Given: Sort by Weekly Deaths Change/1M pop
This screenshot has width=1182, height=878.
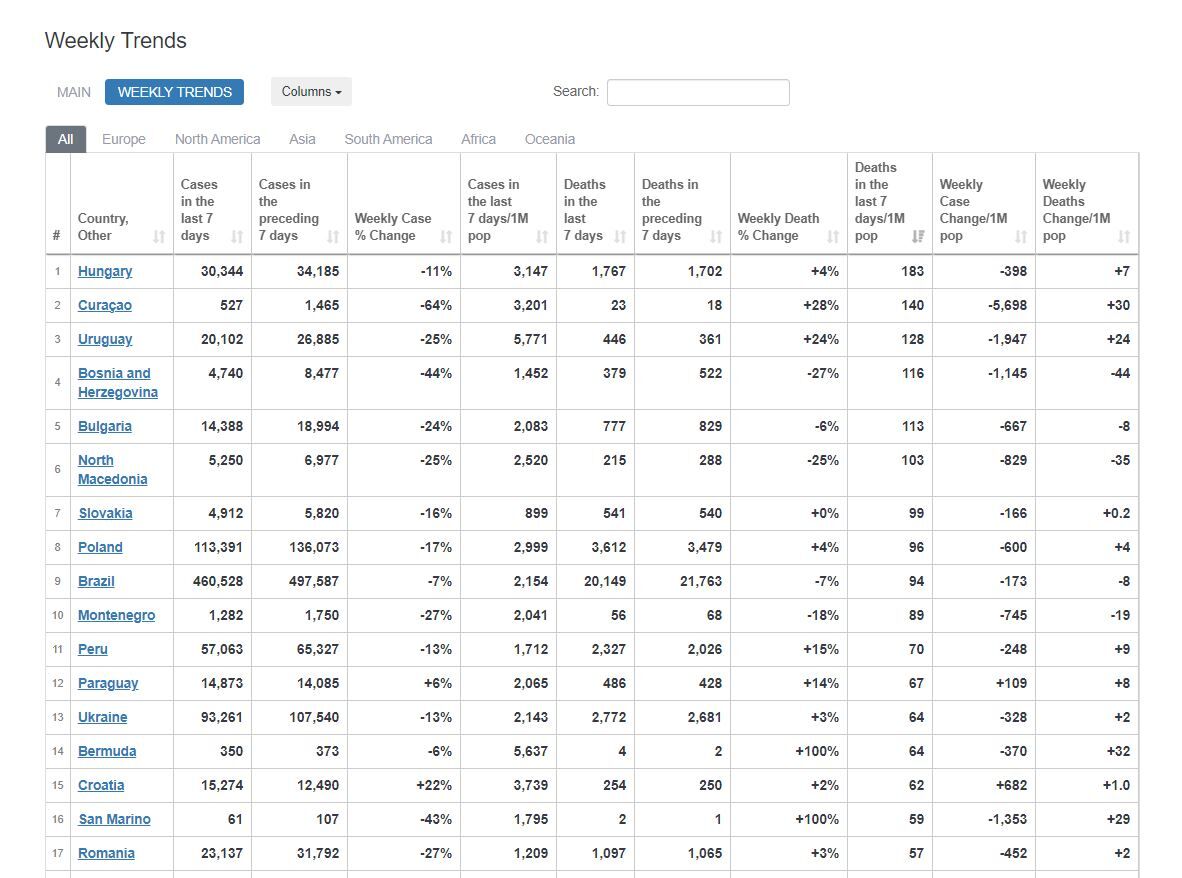Looking at the screenshot, I should coord(1124,237).
